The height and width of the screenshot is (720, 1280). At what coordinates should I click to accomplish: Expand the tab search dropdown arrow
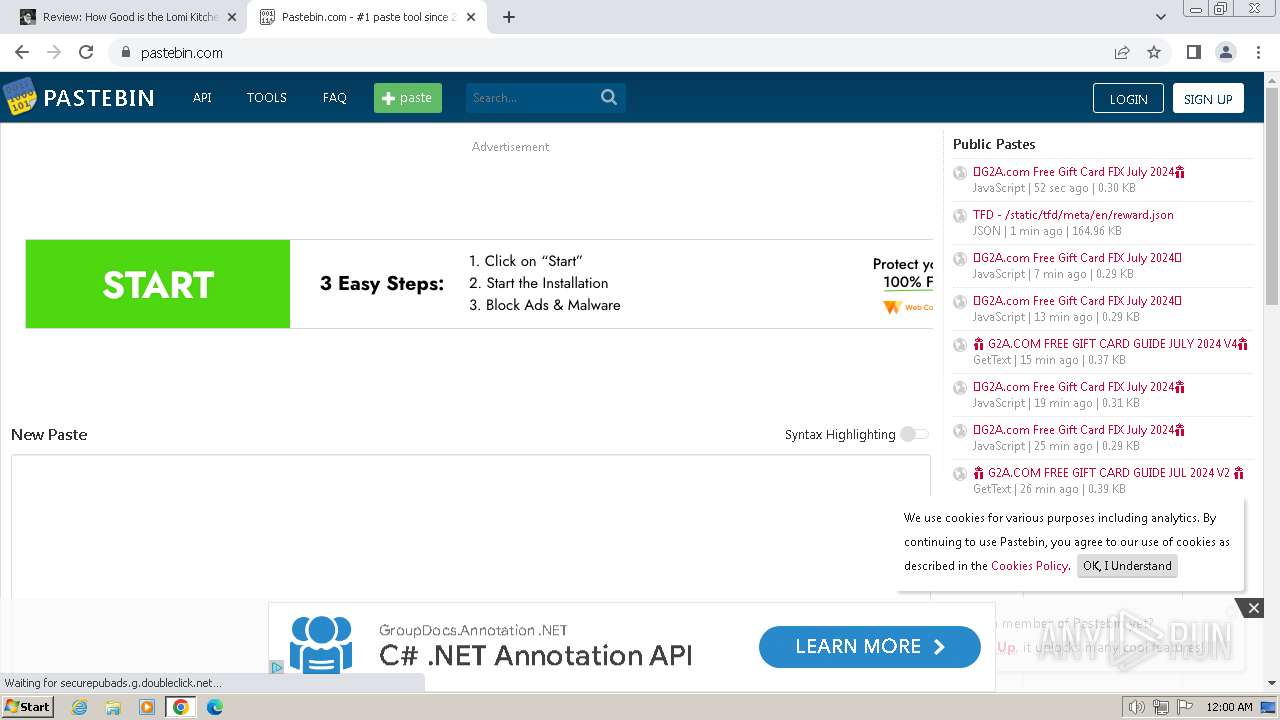[1160, 17]
